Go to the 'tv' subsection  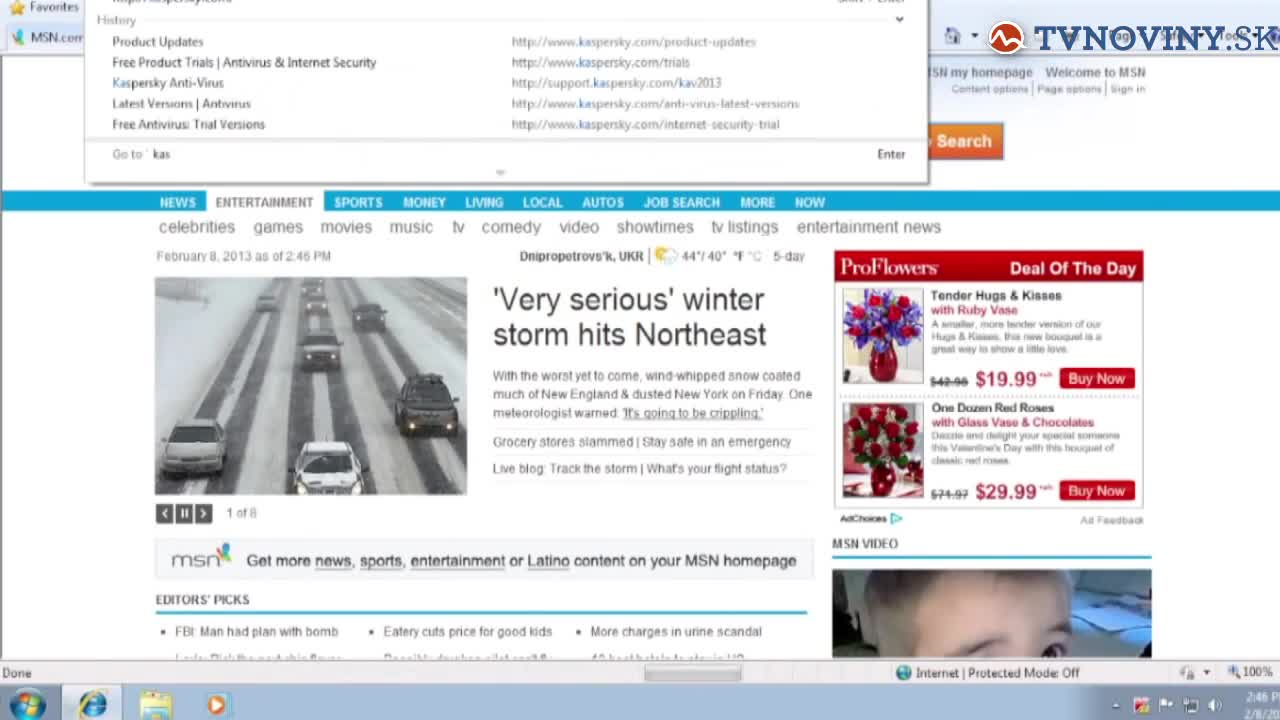458,227
